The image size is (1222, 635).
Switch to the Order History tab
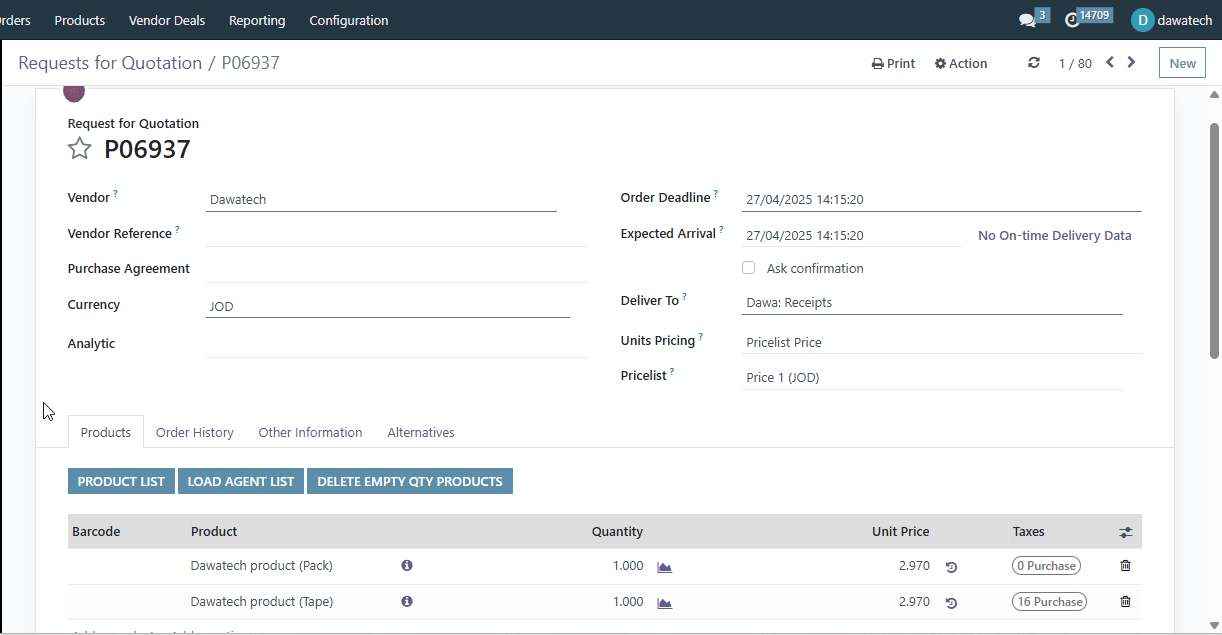[x=195, y=432]
